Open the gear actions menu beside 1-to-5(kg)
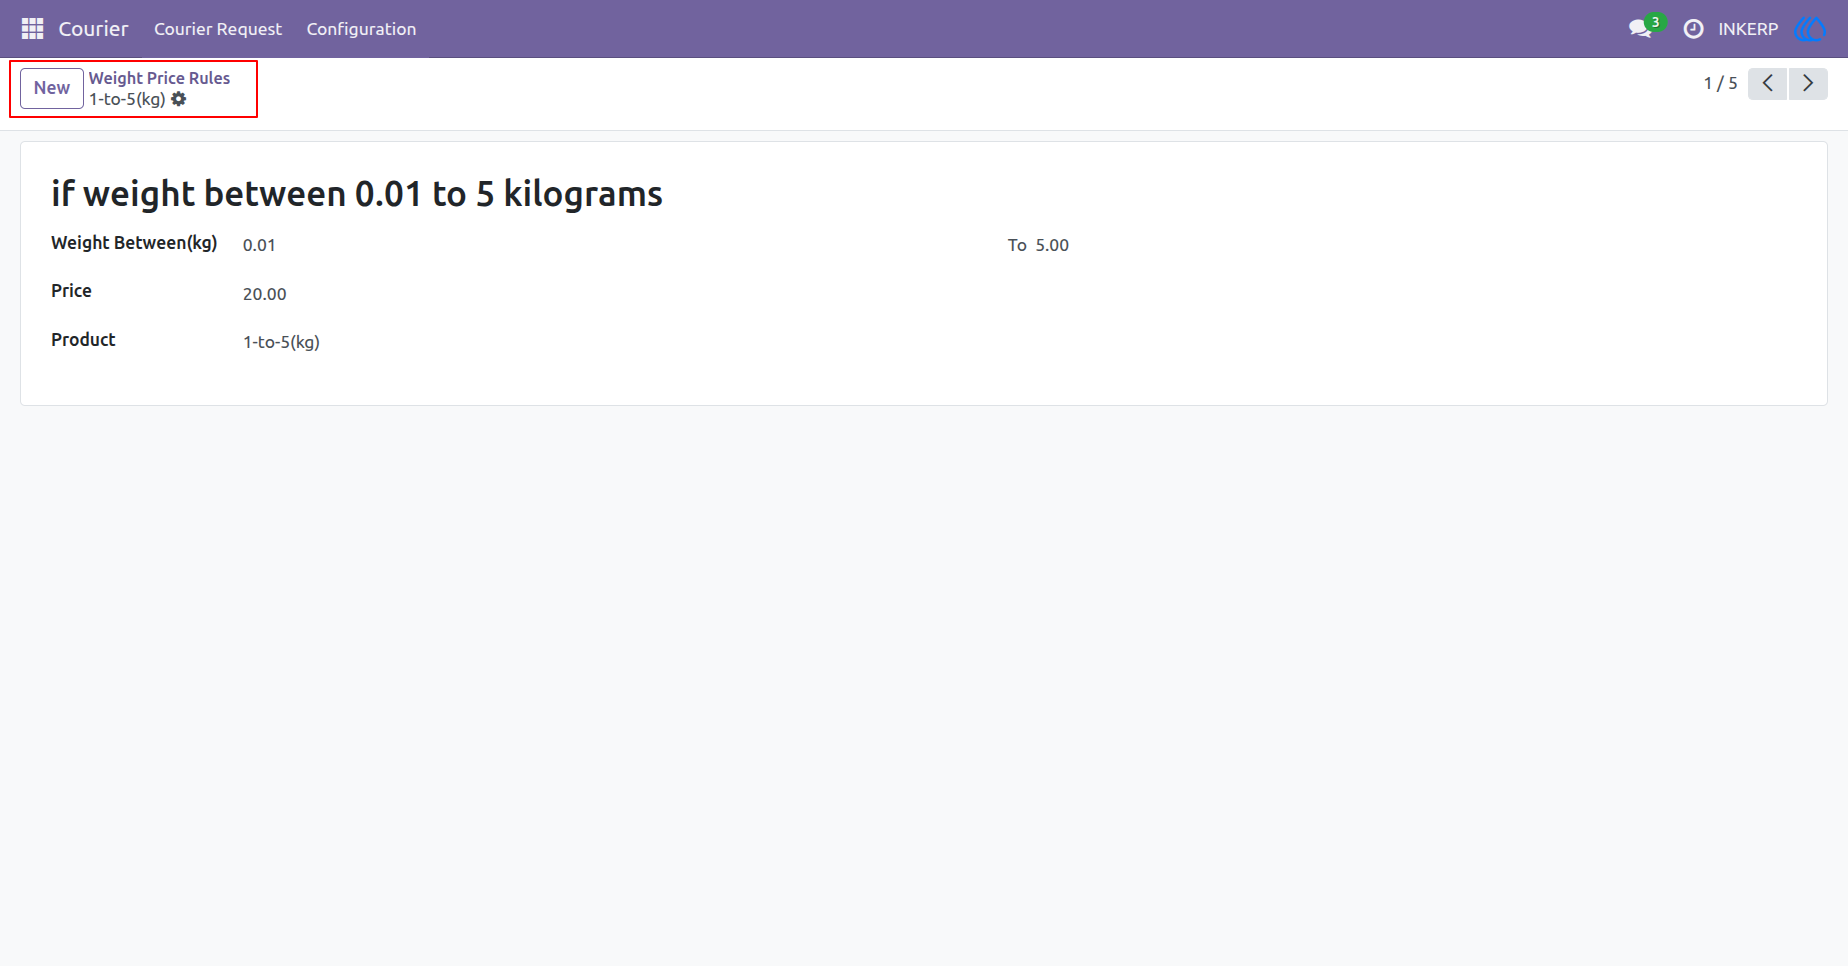 179,99
